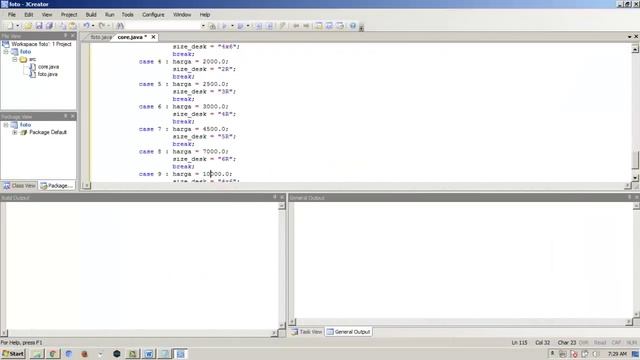Click the editor vertical scrollbar thumb
640x360 pixels.
(635, 160)
